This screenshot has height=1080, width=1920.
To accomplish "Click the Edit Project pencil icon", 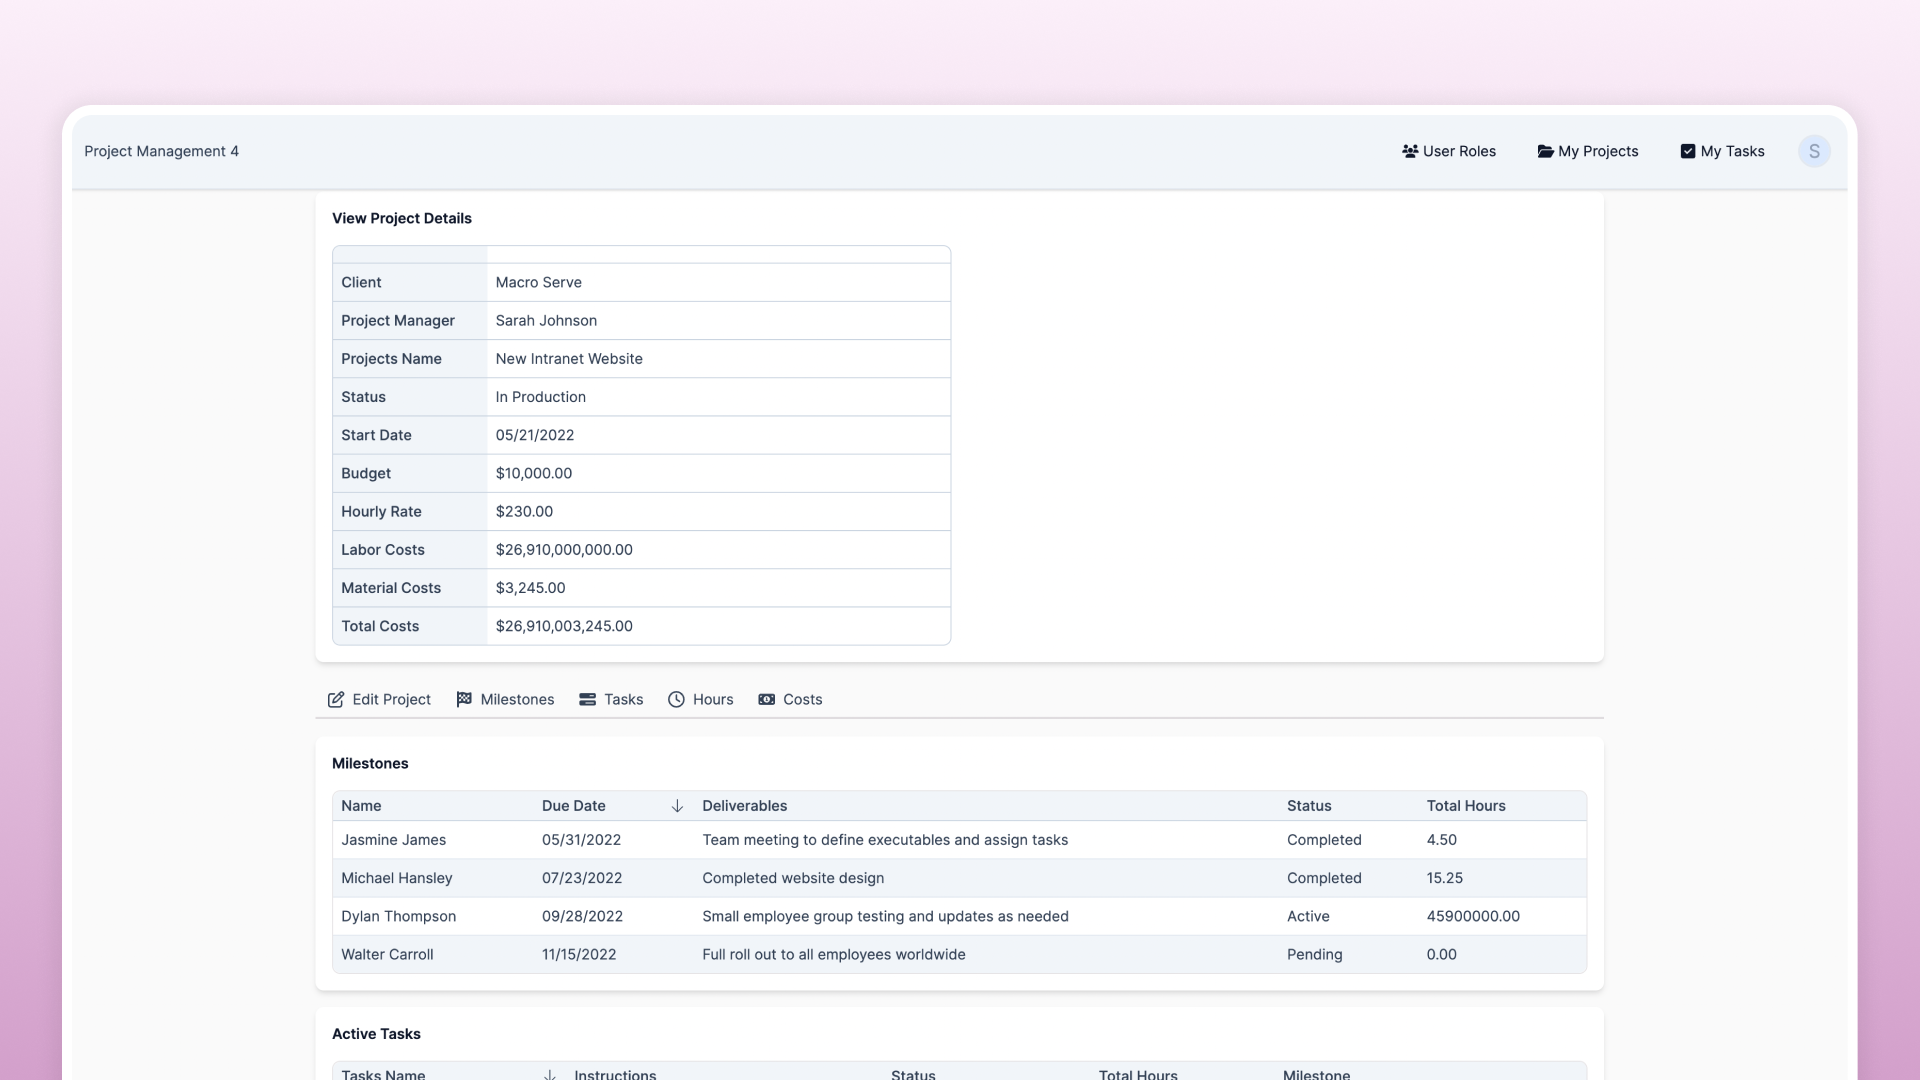I will click(336, 700).
